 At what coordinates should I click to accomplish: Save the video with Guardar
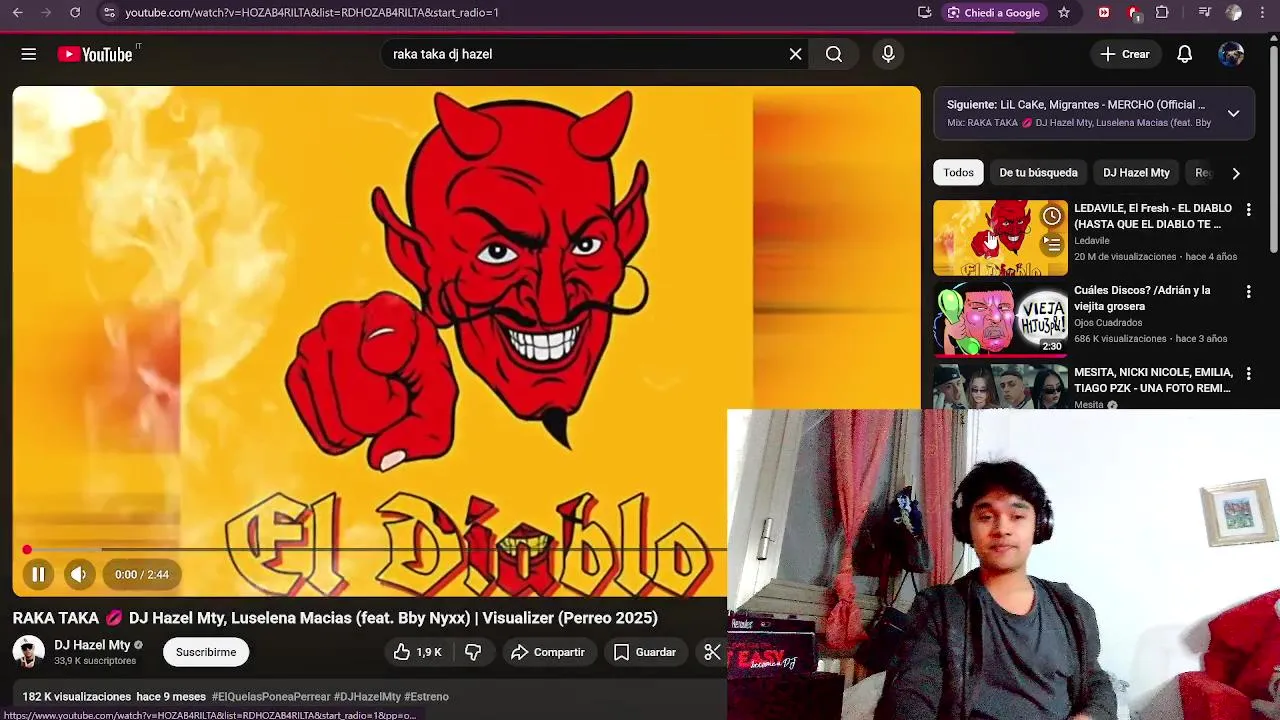[644, 652]
